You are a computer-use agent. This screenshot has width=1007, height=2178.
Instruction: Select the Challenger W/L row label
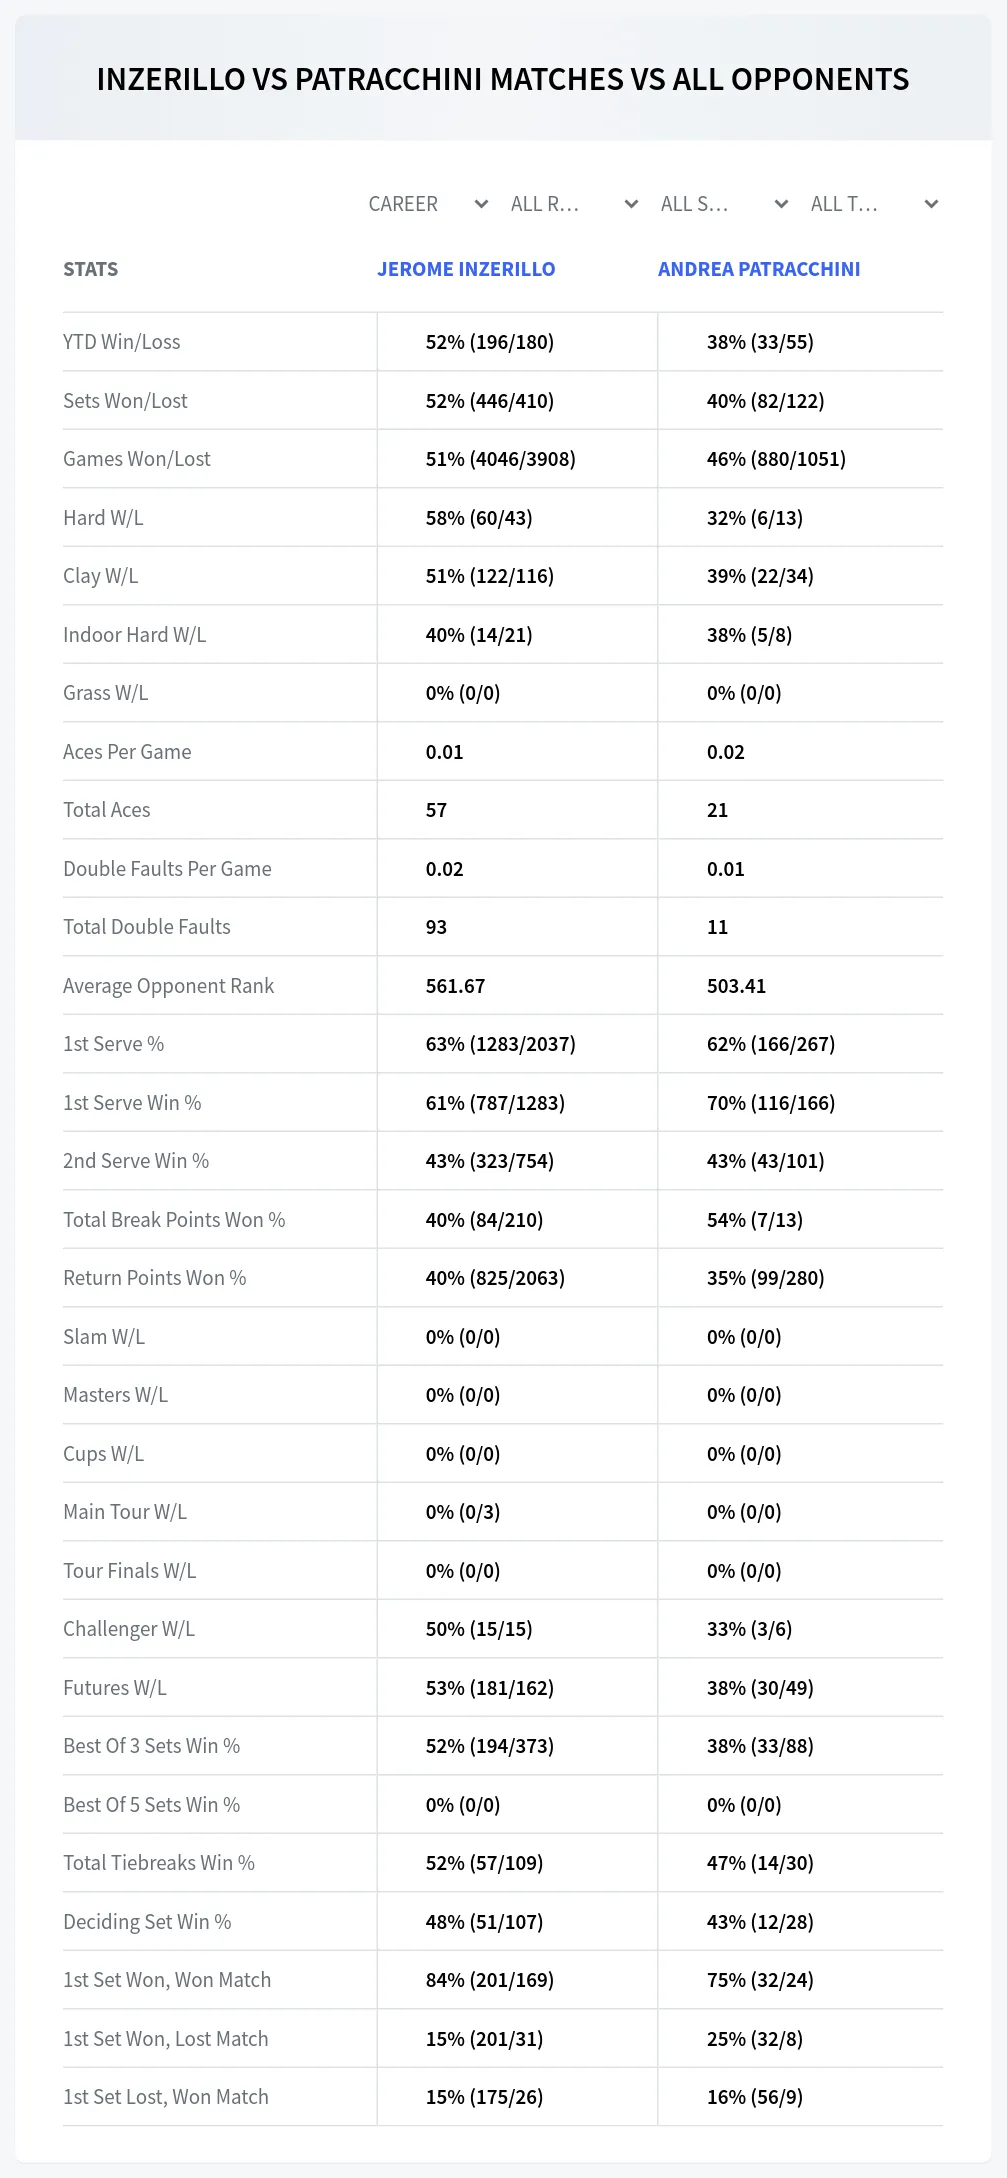129,1629
